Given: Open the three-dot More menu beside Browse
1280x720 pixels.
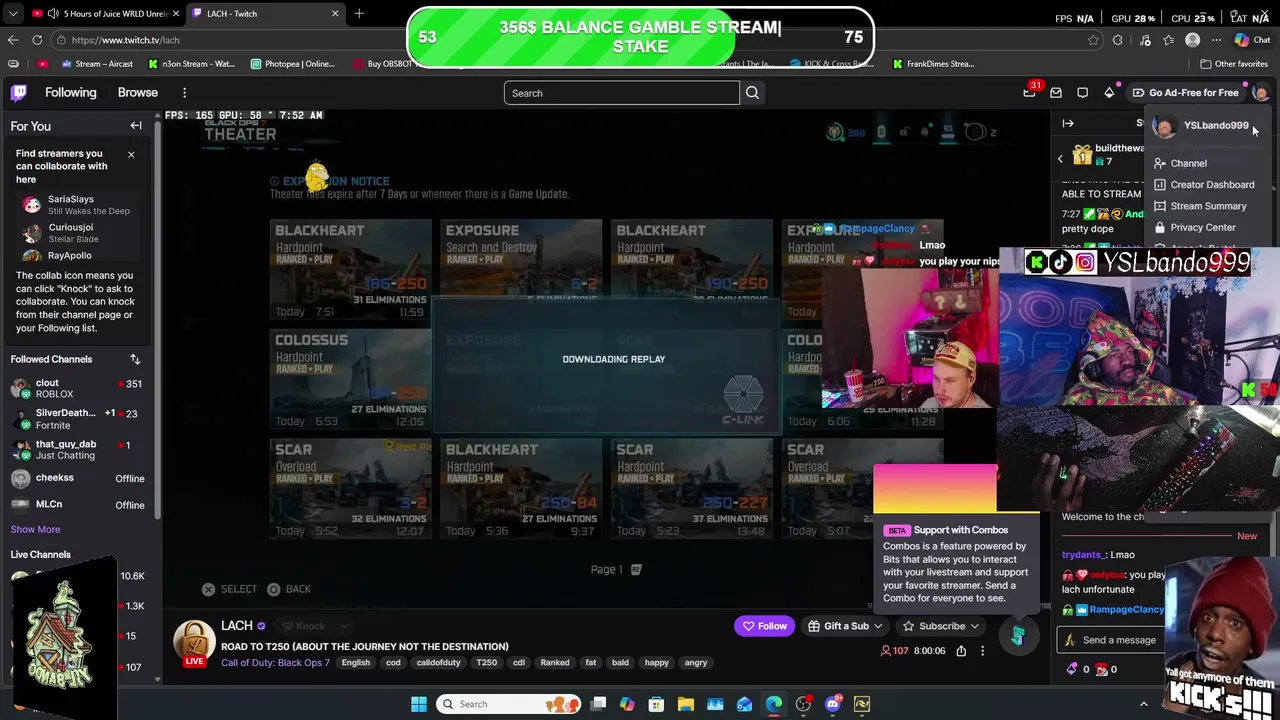Looking at the screenshot, I should (x=184, y=93).
